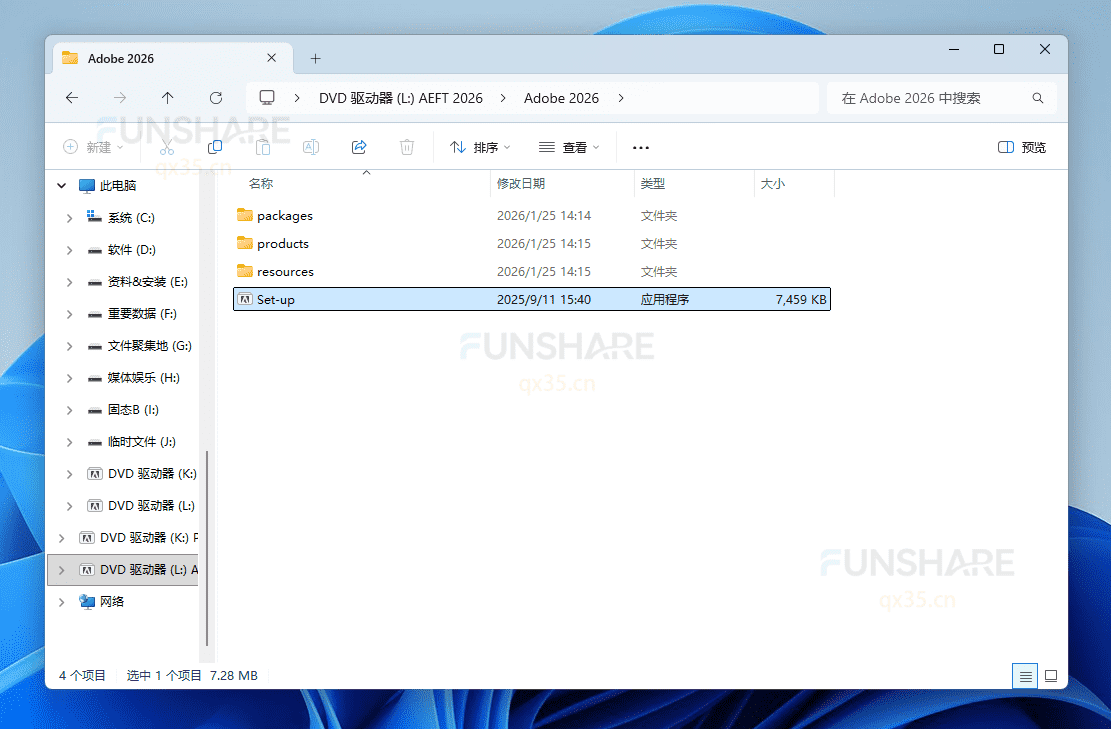The height and width of the screenshot is (729, 1111).
Task: Cut the selected Set-up file
Action: pyautogui.click(x=167, y=147)
